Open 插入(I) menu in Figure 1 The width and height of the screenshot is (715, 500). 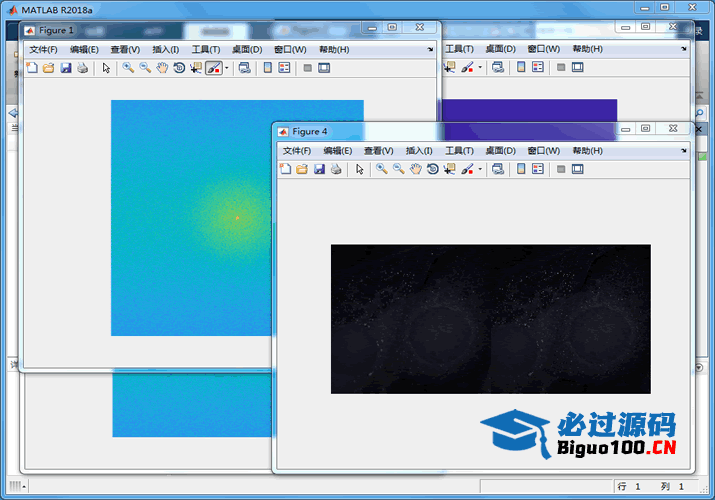[166, 50]
